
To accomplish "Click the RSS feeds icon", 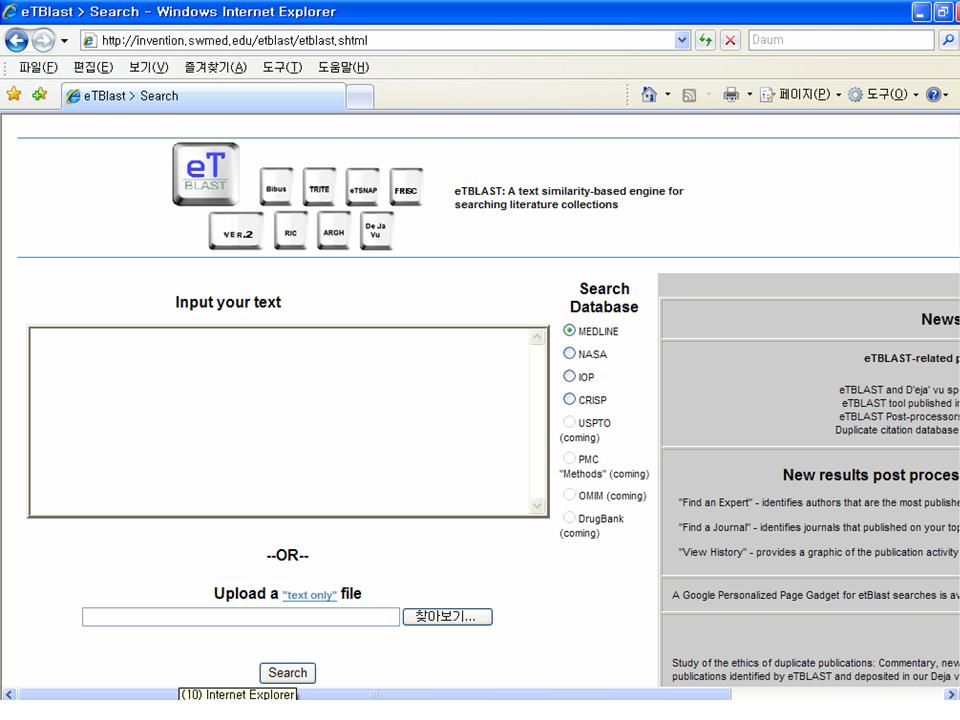I will (x=689, y=95).
